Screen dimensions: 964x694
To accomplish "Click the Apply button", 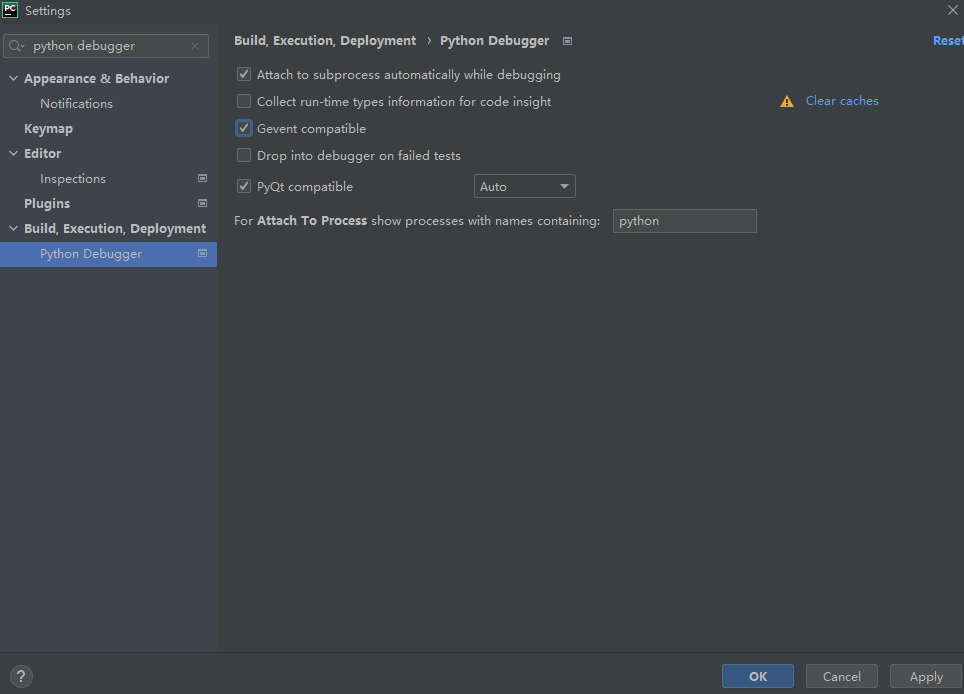I will [926, 676].
